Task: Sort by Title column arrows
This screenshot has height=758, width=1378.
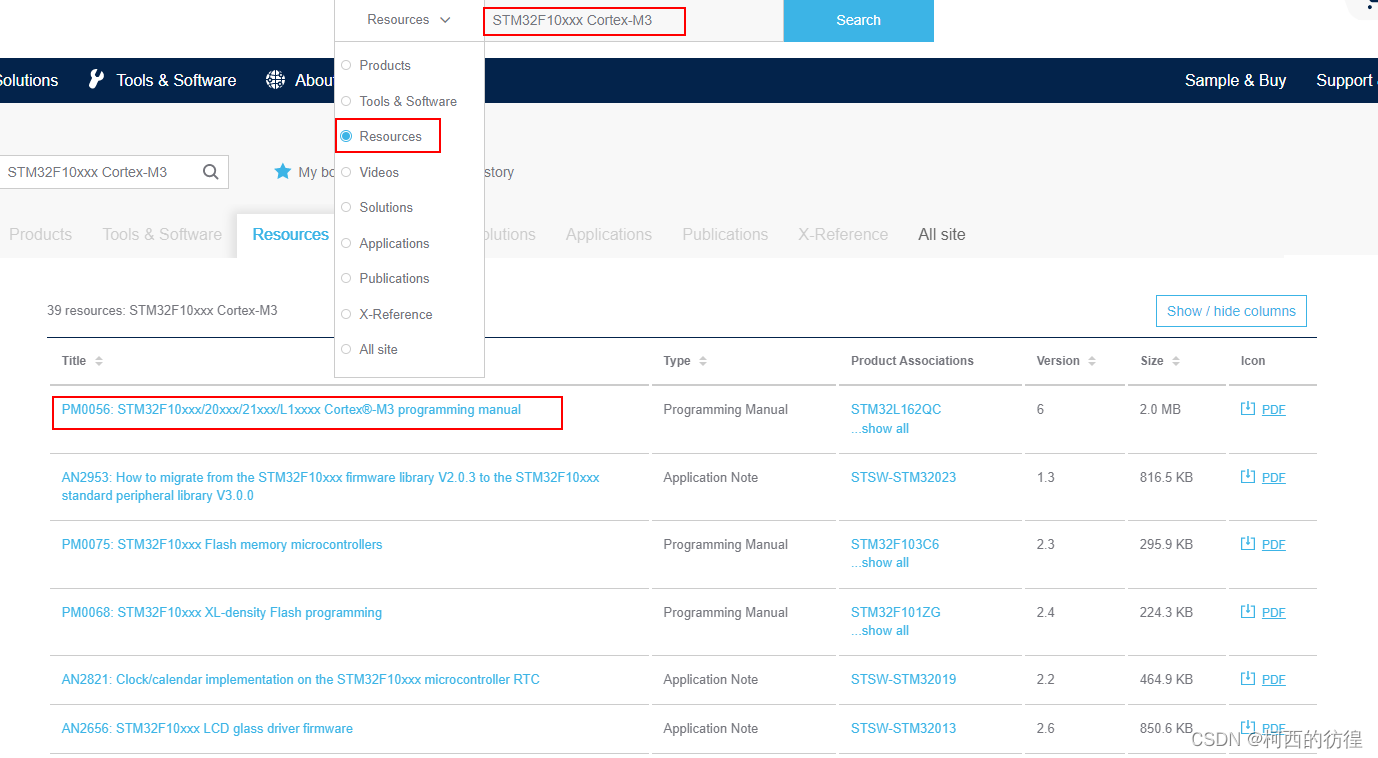Action: 99,361
